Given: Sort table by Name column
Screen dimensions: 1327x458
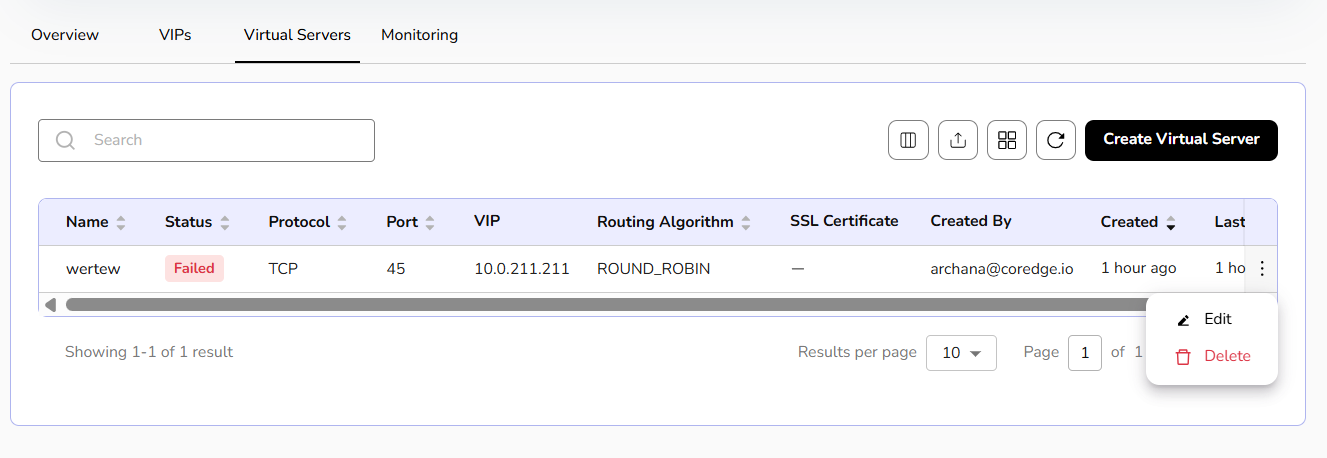Looking at the screenshot, I should 121,223.
